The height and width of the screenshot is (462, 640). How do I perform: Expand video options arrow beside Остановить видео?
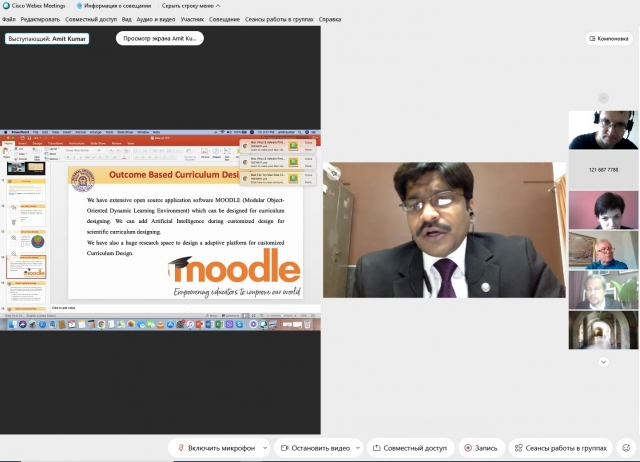click(x=358, y=448)
